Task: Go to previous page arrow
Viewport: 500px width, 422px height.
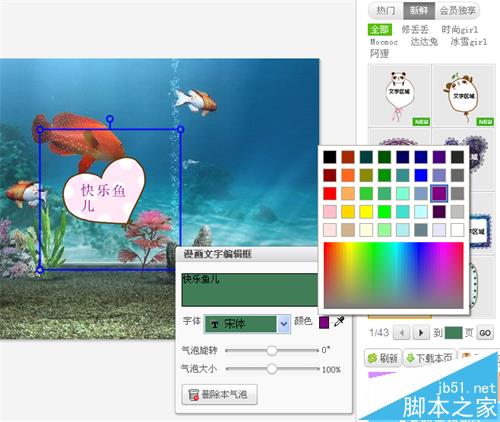Action: pos(402,333)
